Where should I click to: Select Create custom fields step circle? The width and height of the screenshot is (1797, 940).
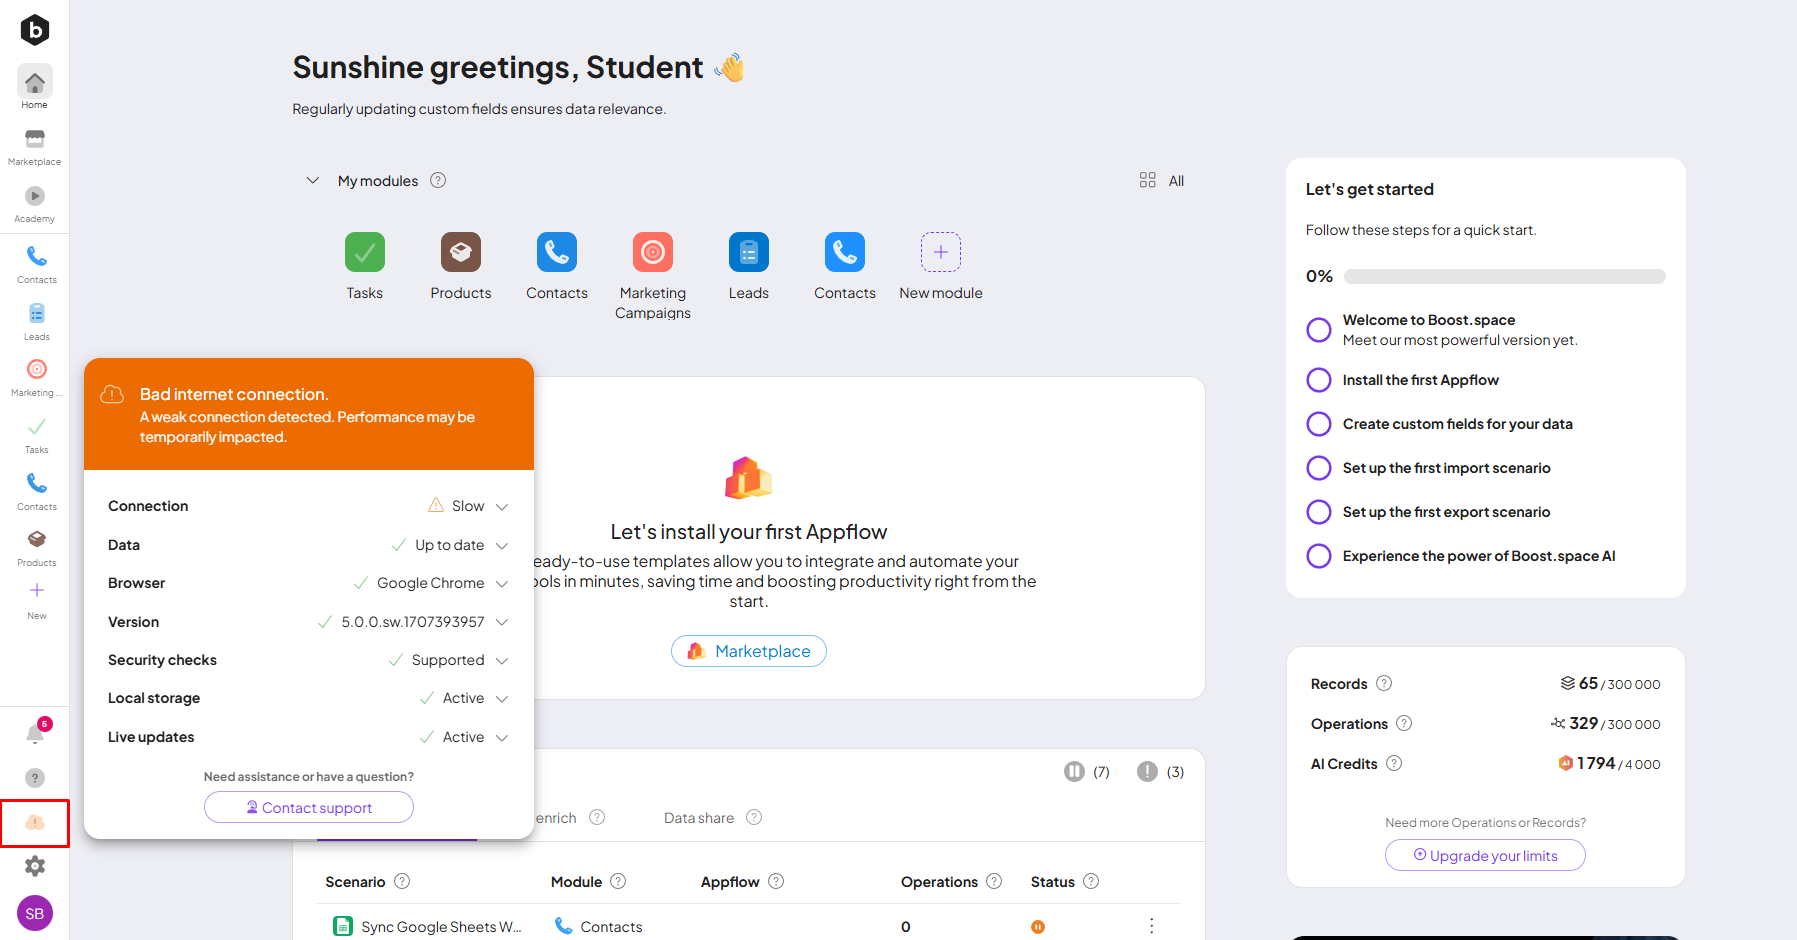(x=1319, y=424)
